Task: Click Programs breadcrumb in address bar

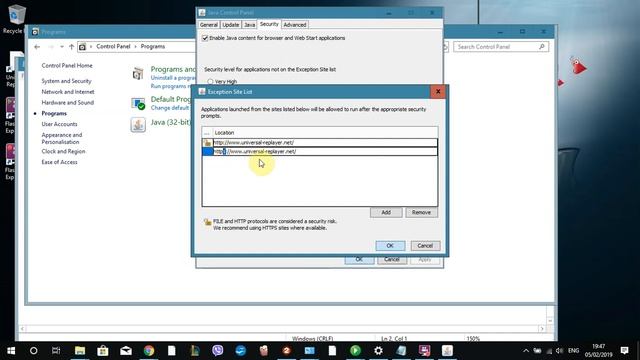Action: click(x=153, y=47)
